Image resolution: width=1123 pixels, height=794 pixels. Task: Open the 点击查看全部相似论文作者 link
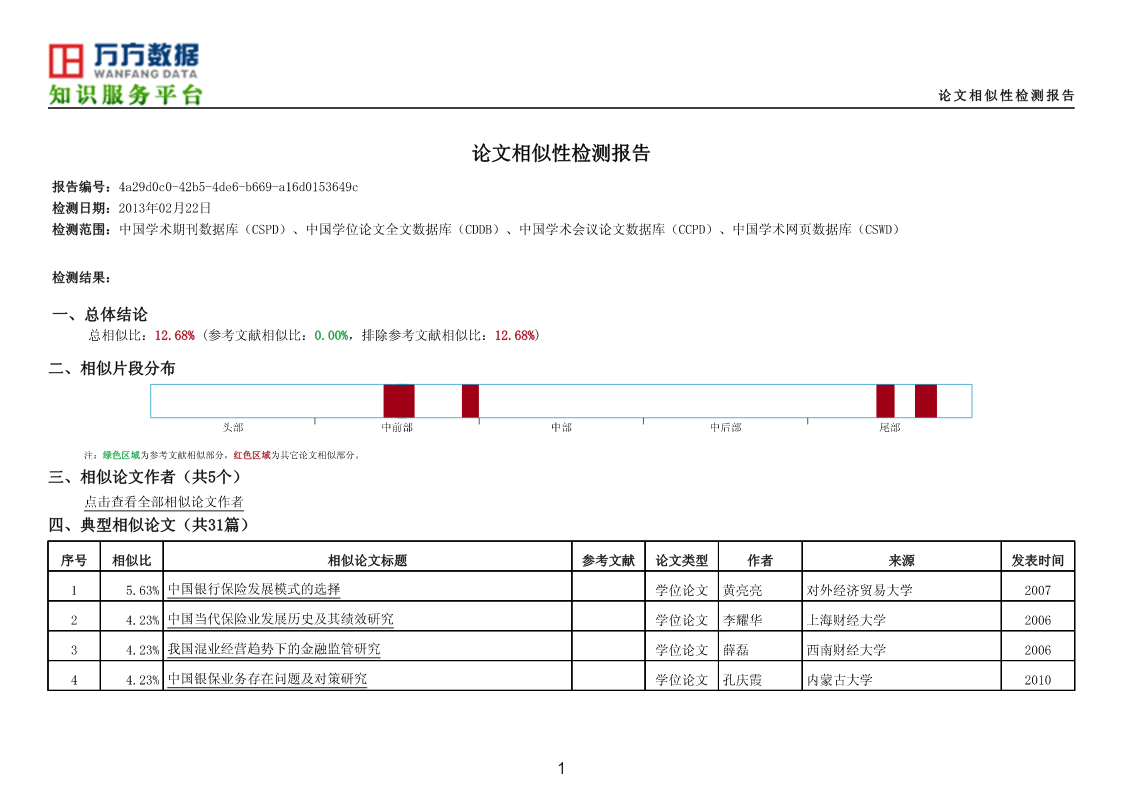tap(164, 502)
